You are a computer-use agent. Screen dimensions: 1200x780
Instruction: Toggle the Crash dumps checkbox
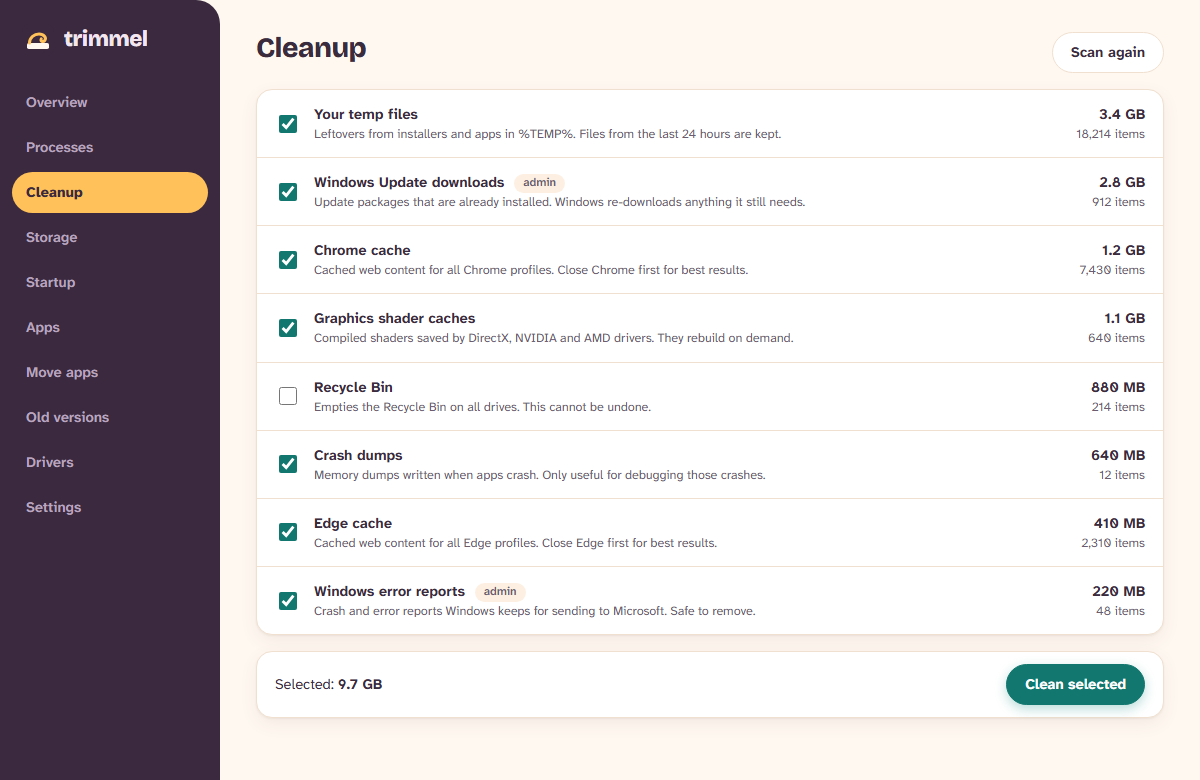pos(288,464)
